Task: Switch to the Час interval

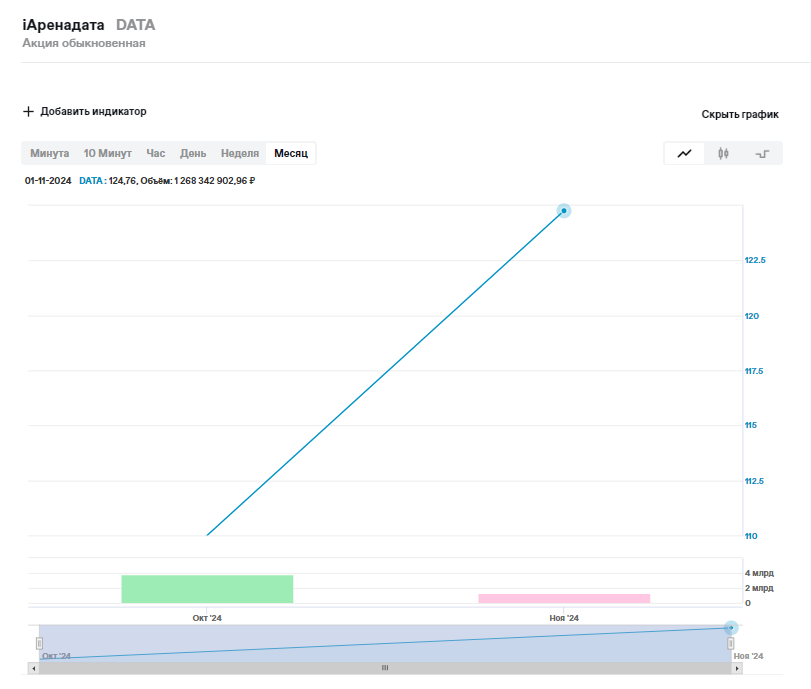Action: pos(156,154)
